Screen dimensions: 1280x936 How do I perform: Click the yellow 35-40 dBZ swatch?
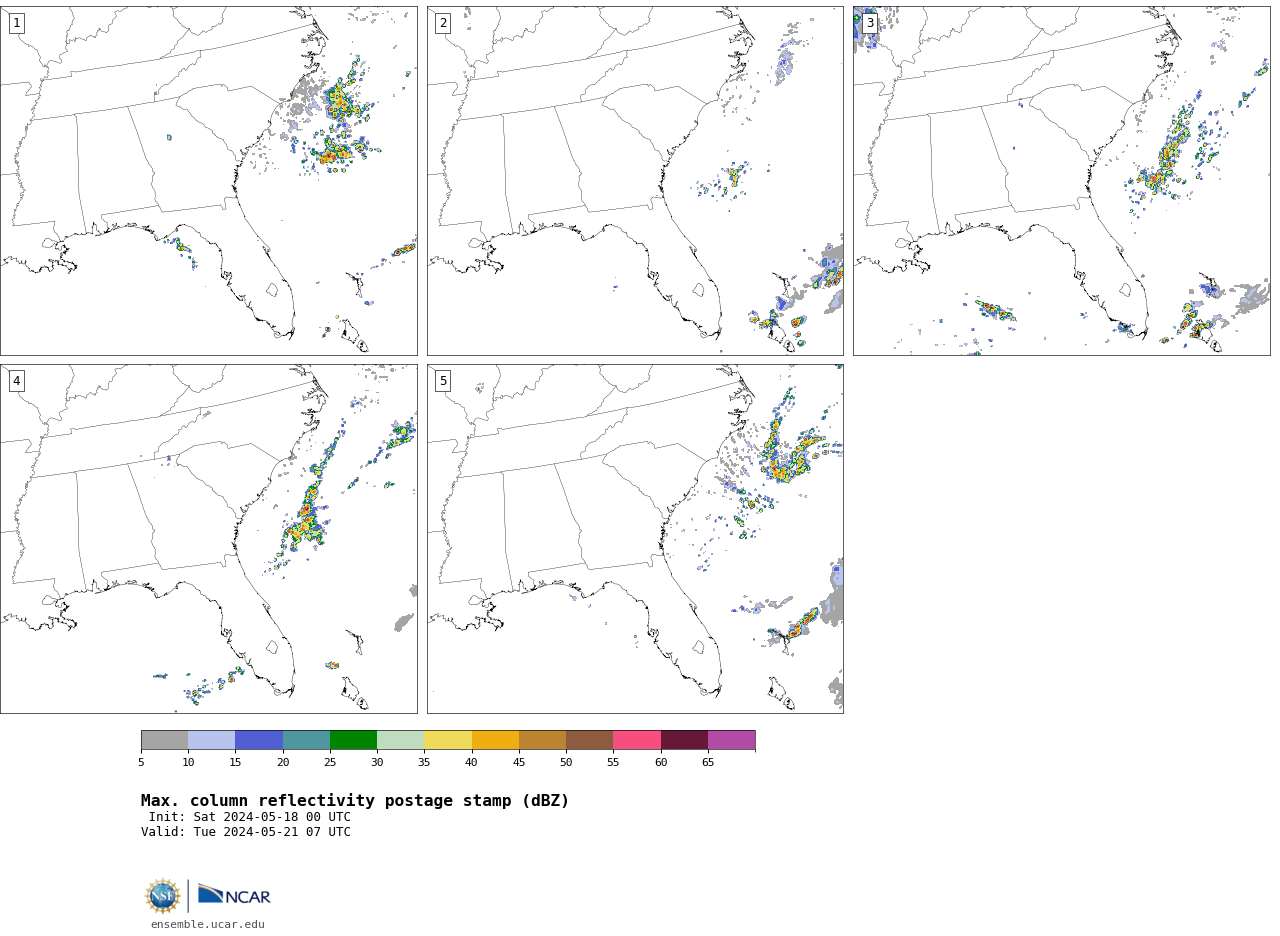click(x=448, y=740)
